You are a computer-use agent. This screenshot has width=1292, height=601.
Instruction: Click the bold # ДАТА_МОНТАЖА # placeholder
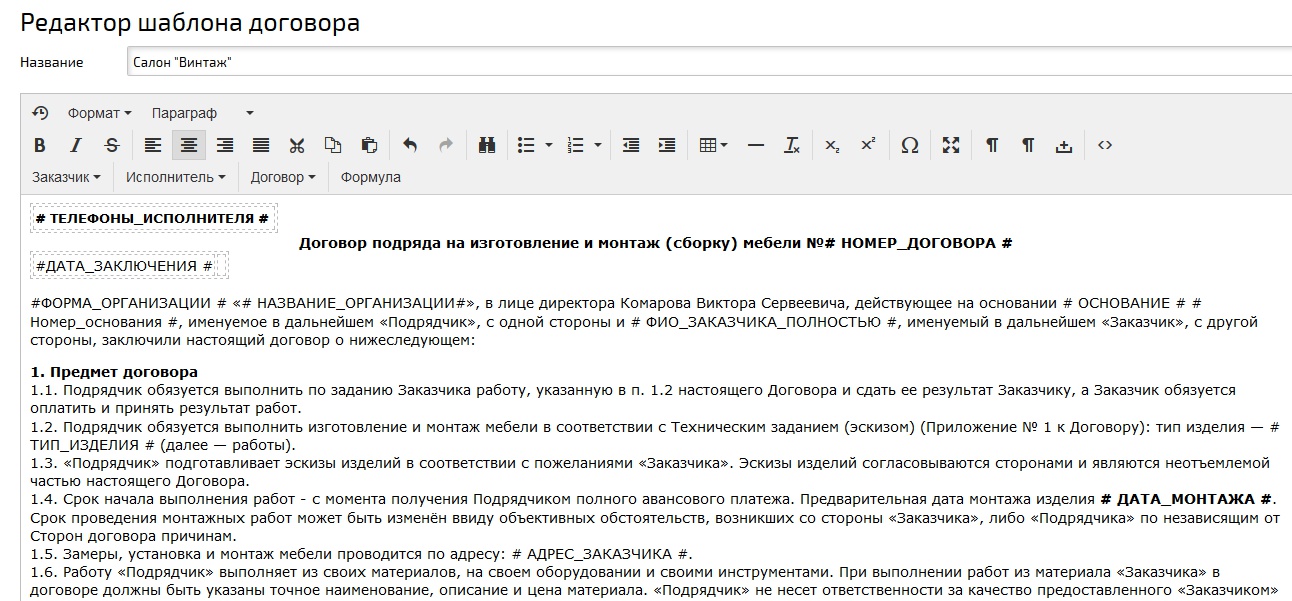pyautogui.click(x=1187, y=498)
